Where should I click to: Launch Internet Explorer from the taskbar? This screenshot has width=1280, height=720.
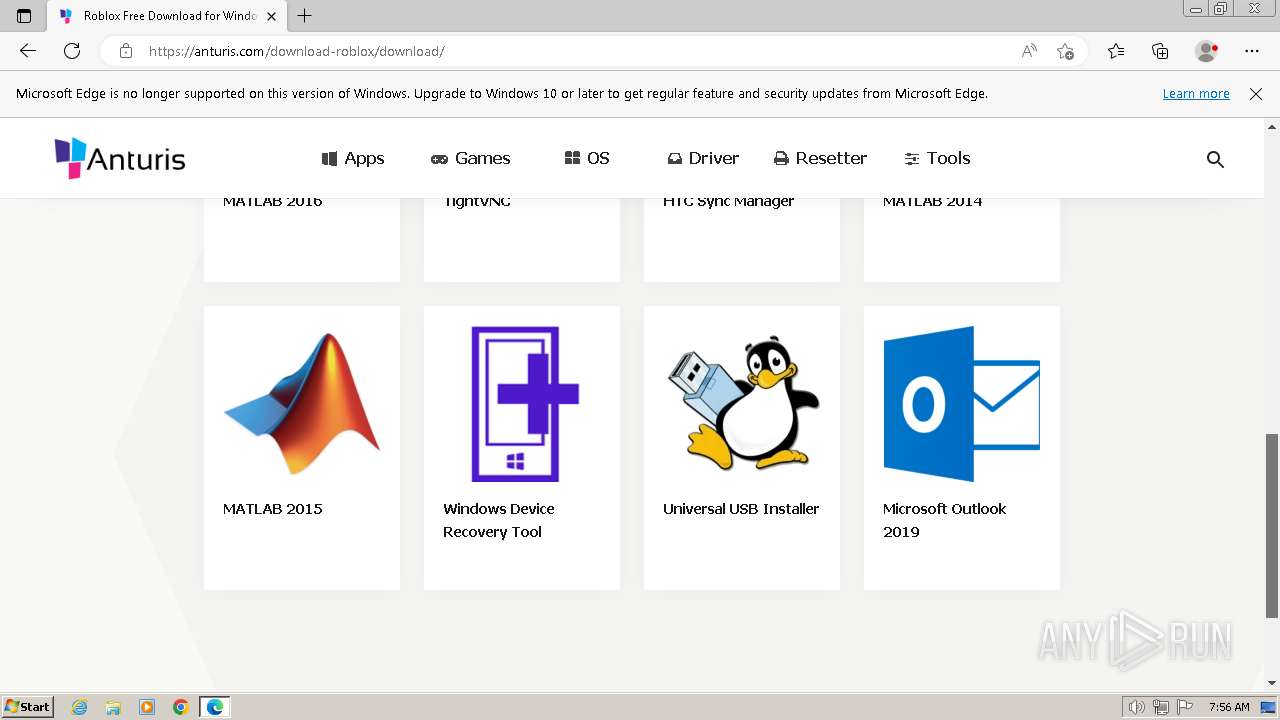point(80,707)
